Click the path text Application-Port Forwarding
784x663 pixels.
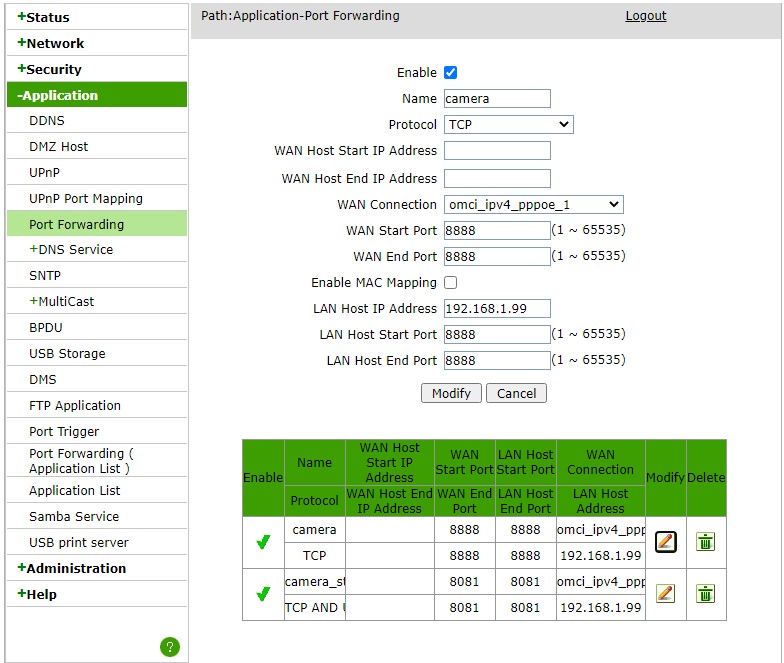click(x=316, y=16)
